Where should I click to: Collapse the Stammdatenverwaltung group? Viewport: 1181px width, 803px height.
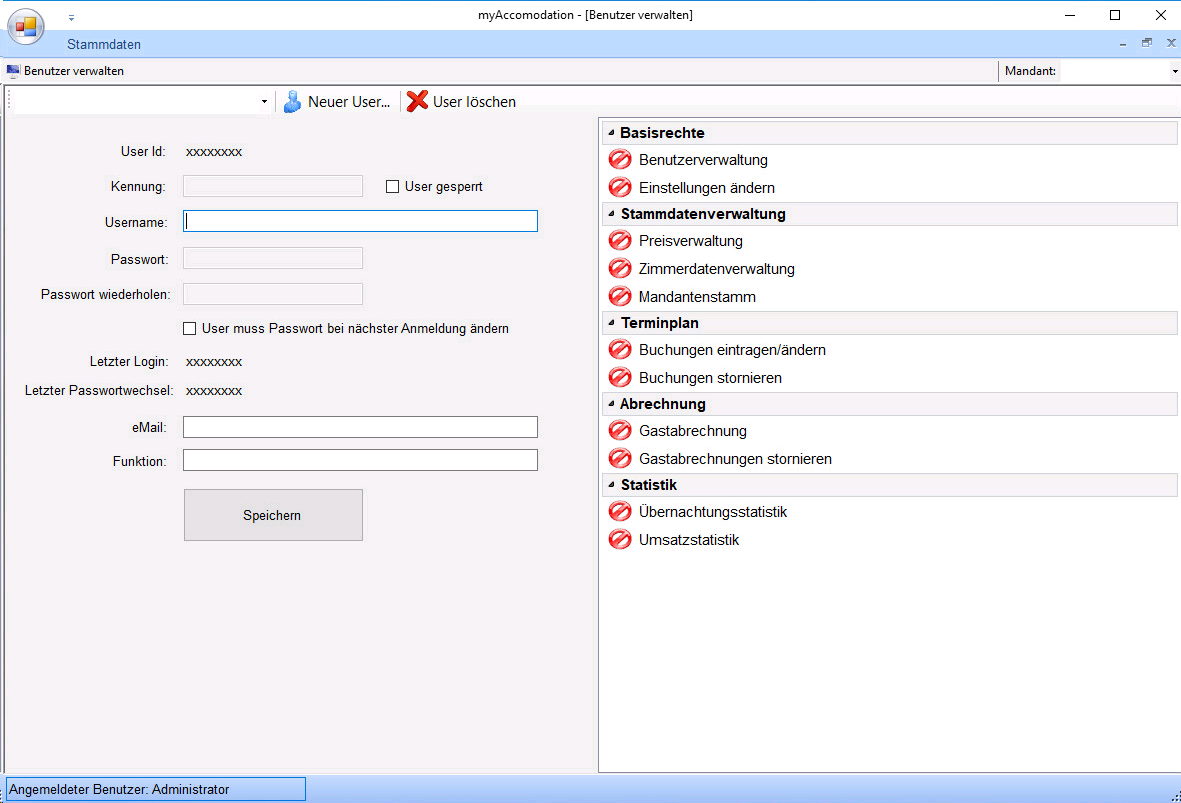(612, 214)
